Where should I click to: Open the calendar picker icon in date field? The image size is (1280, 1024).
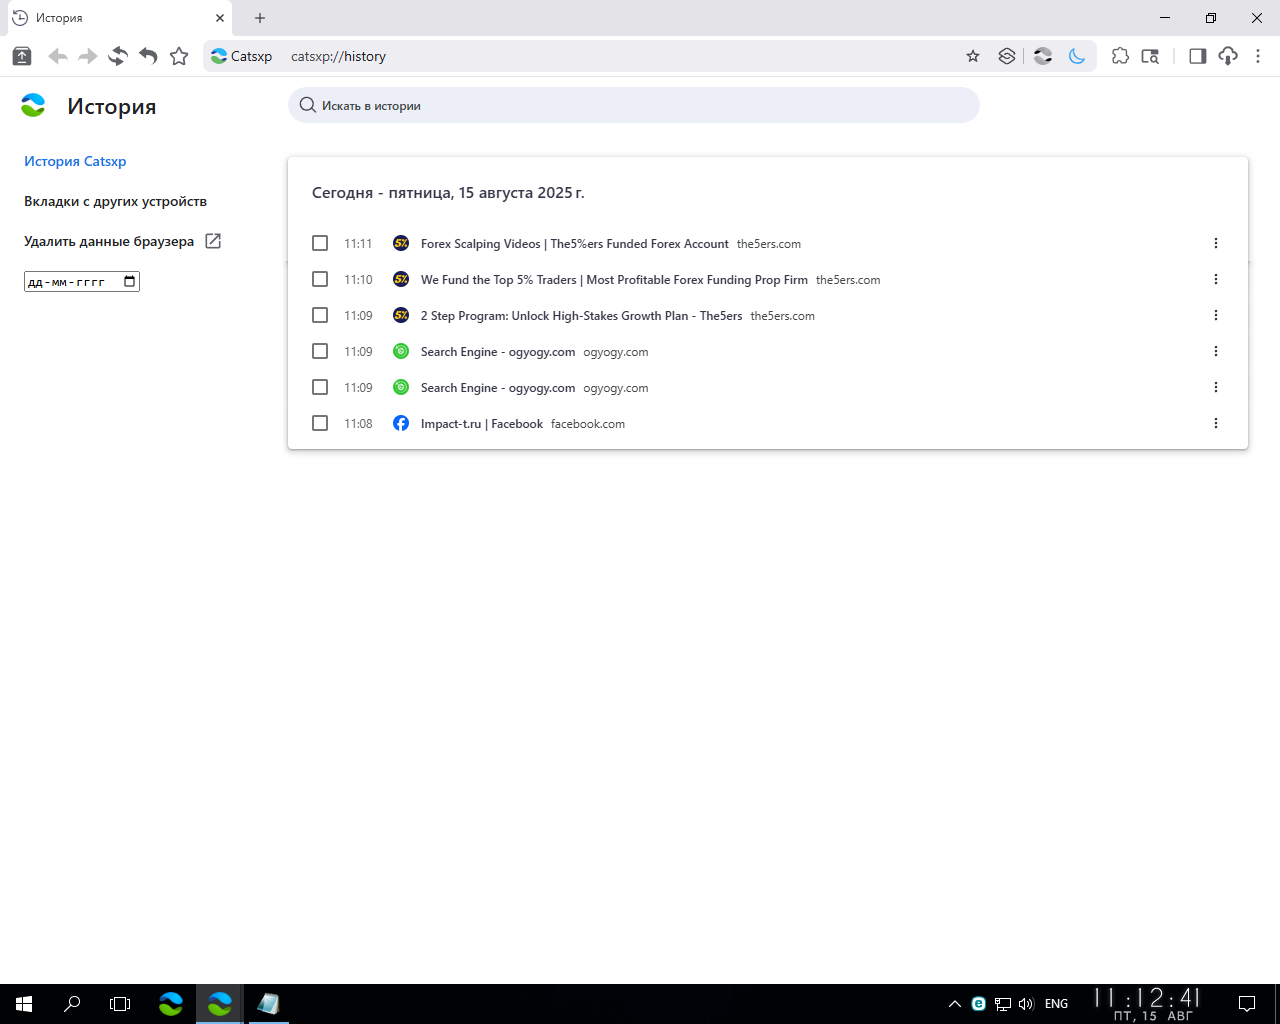point(129,282)
